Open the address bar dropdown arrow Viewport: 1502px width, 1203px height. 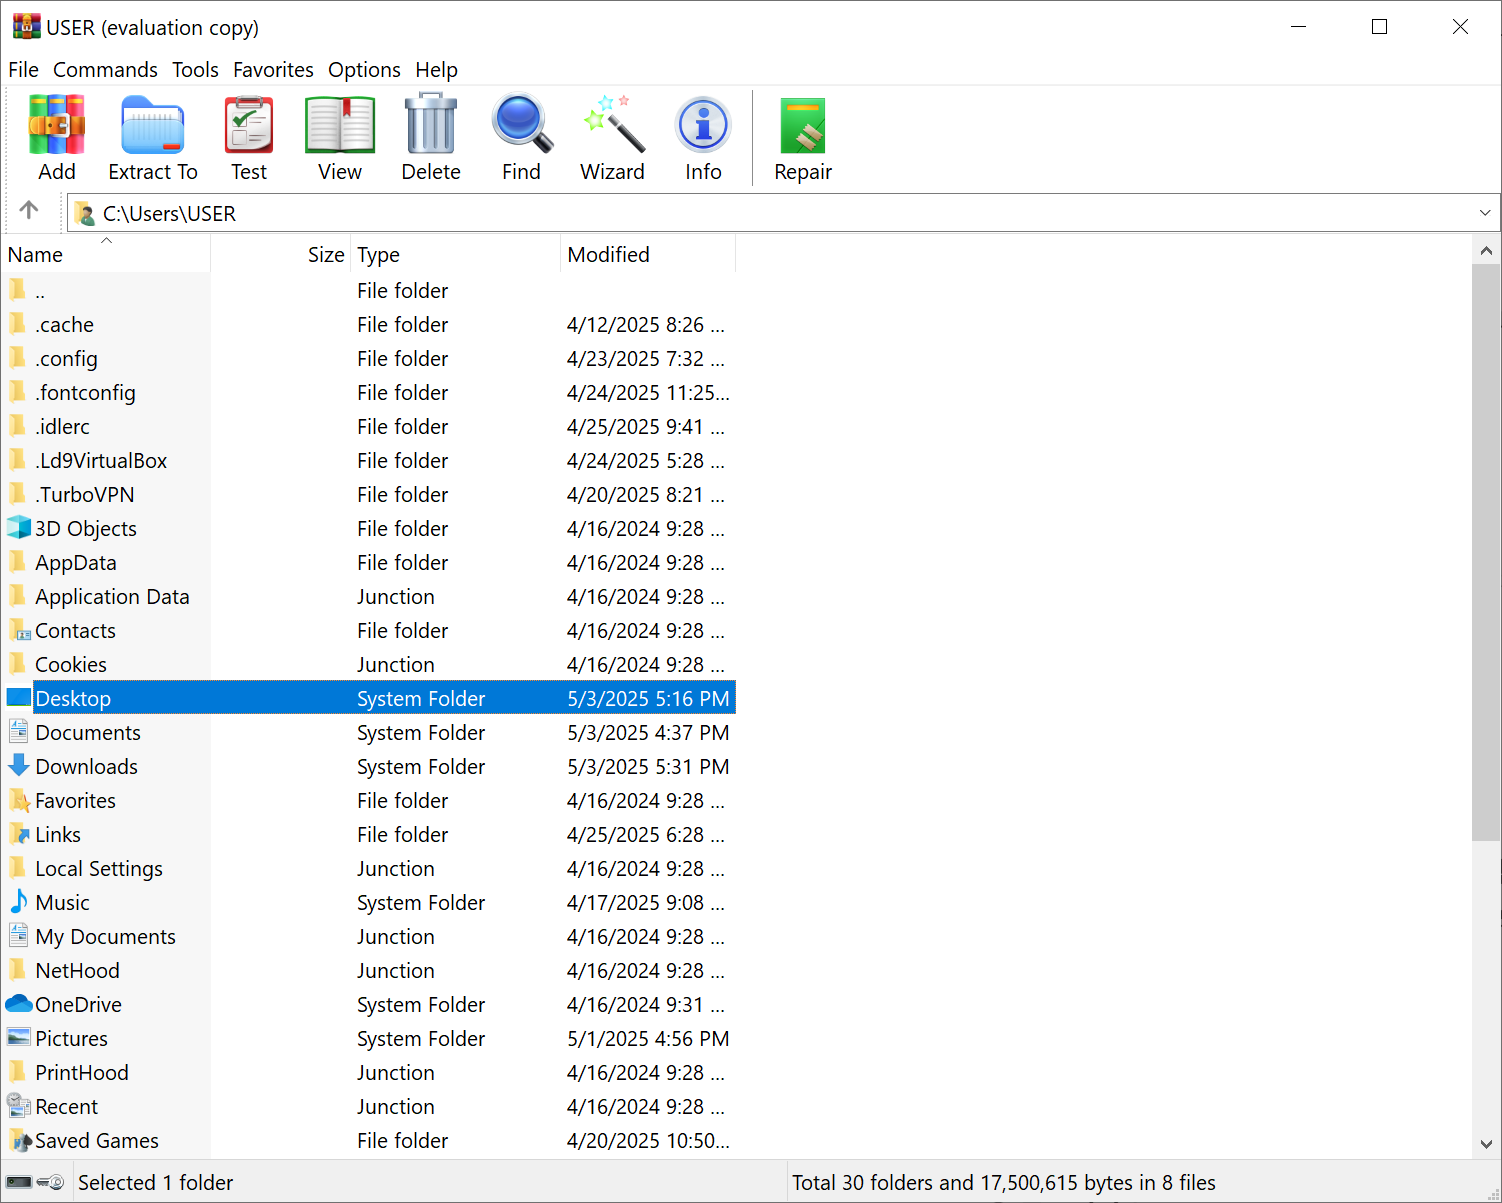click(1485, 213)
